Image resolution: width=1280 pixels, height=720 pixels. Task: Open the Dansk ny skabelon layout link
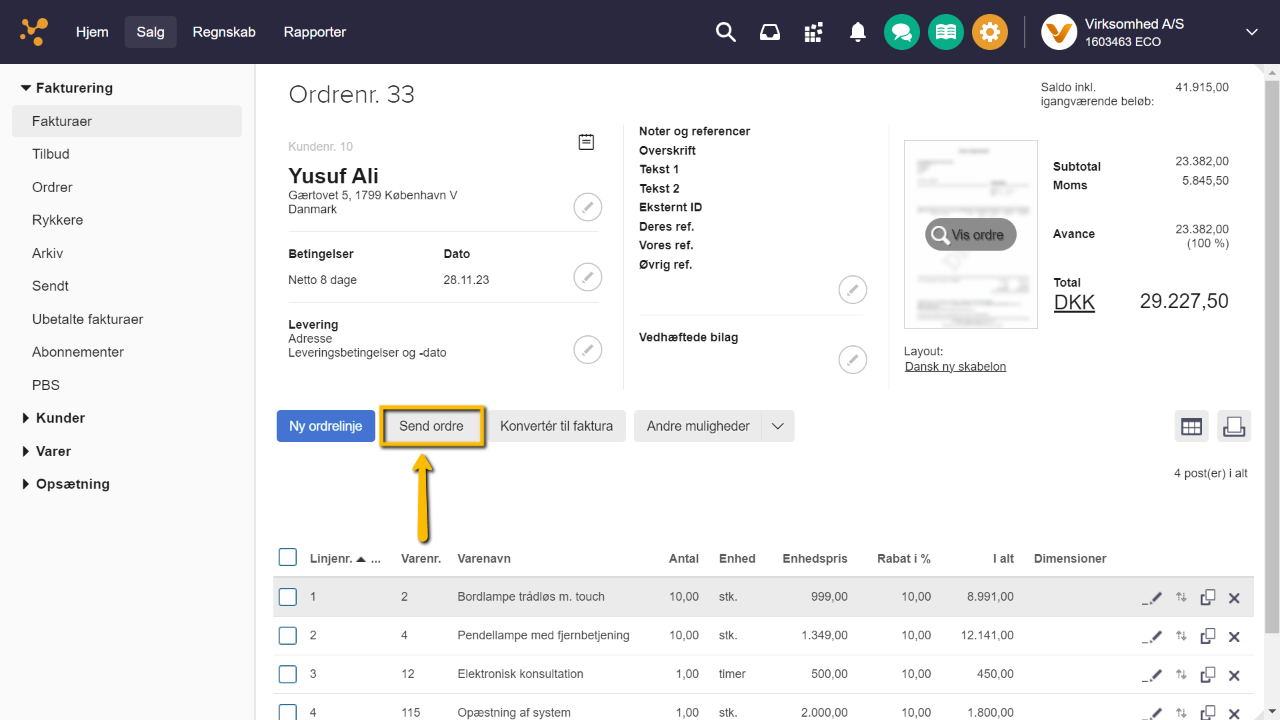click(x=955, y=366)
